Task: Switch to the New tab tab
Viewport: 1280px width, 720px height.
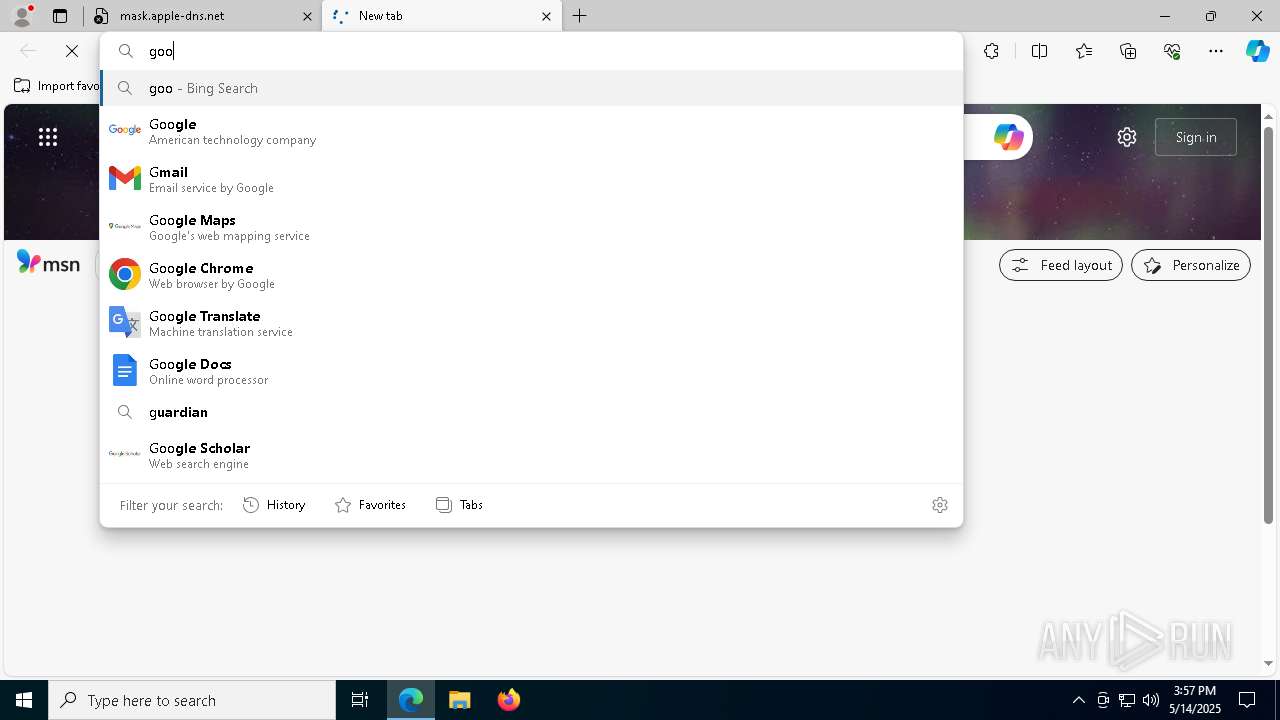Action: click(442, 16)
